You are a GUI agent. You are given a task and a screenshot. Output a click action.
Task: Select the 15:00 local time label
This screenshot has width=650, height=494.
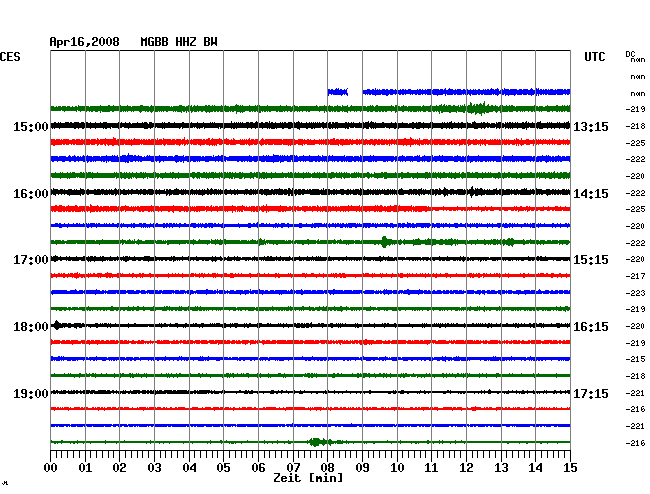coord(30,127)
